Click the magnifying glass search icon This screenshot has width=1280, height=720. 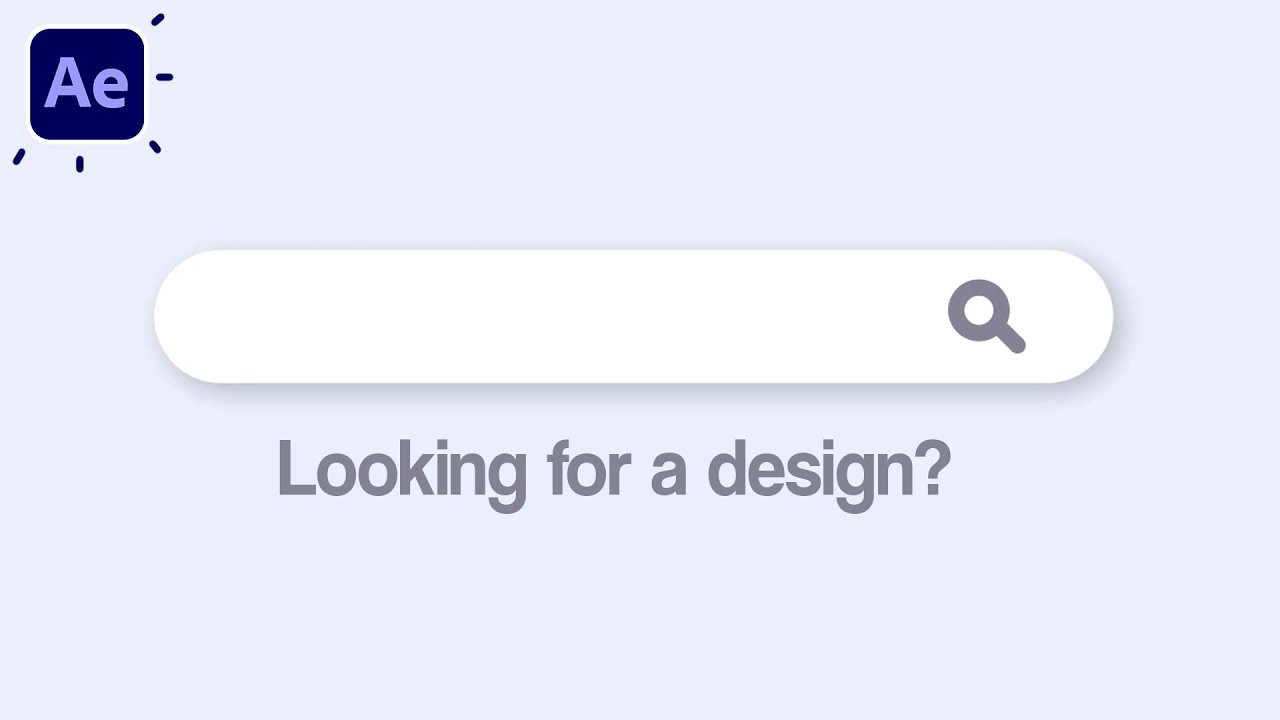pos(986,316)
